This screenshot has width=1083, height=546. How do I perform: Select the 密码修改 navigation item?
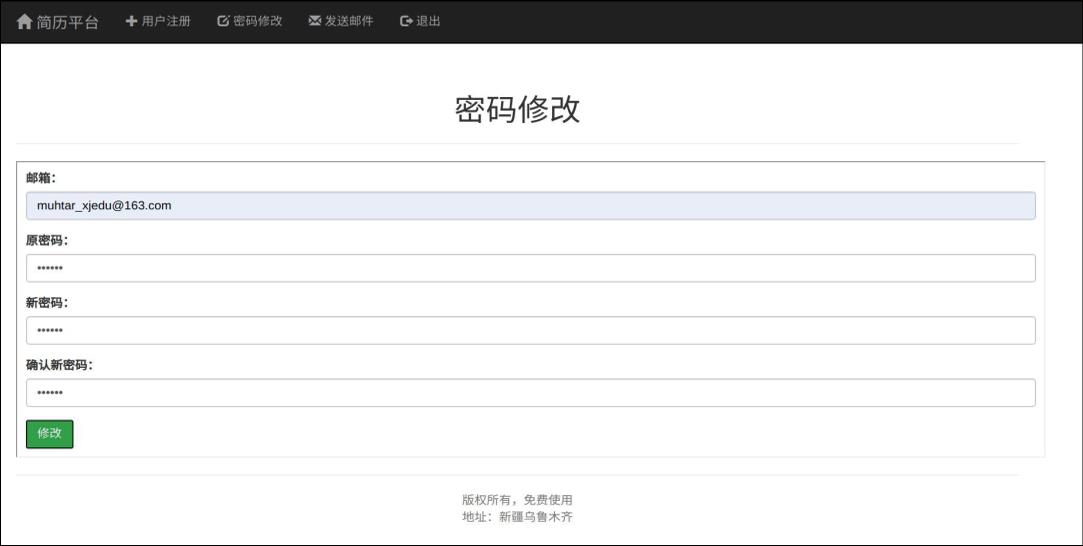click(x=258, y=21)
